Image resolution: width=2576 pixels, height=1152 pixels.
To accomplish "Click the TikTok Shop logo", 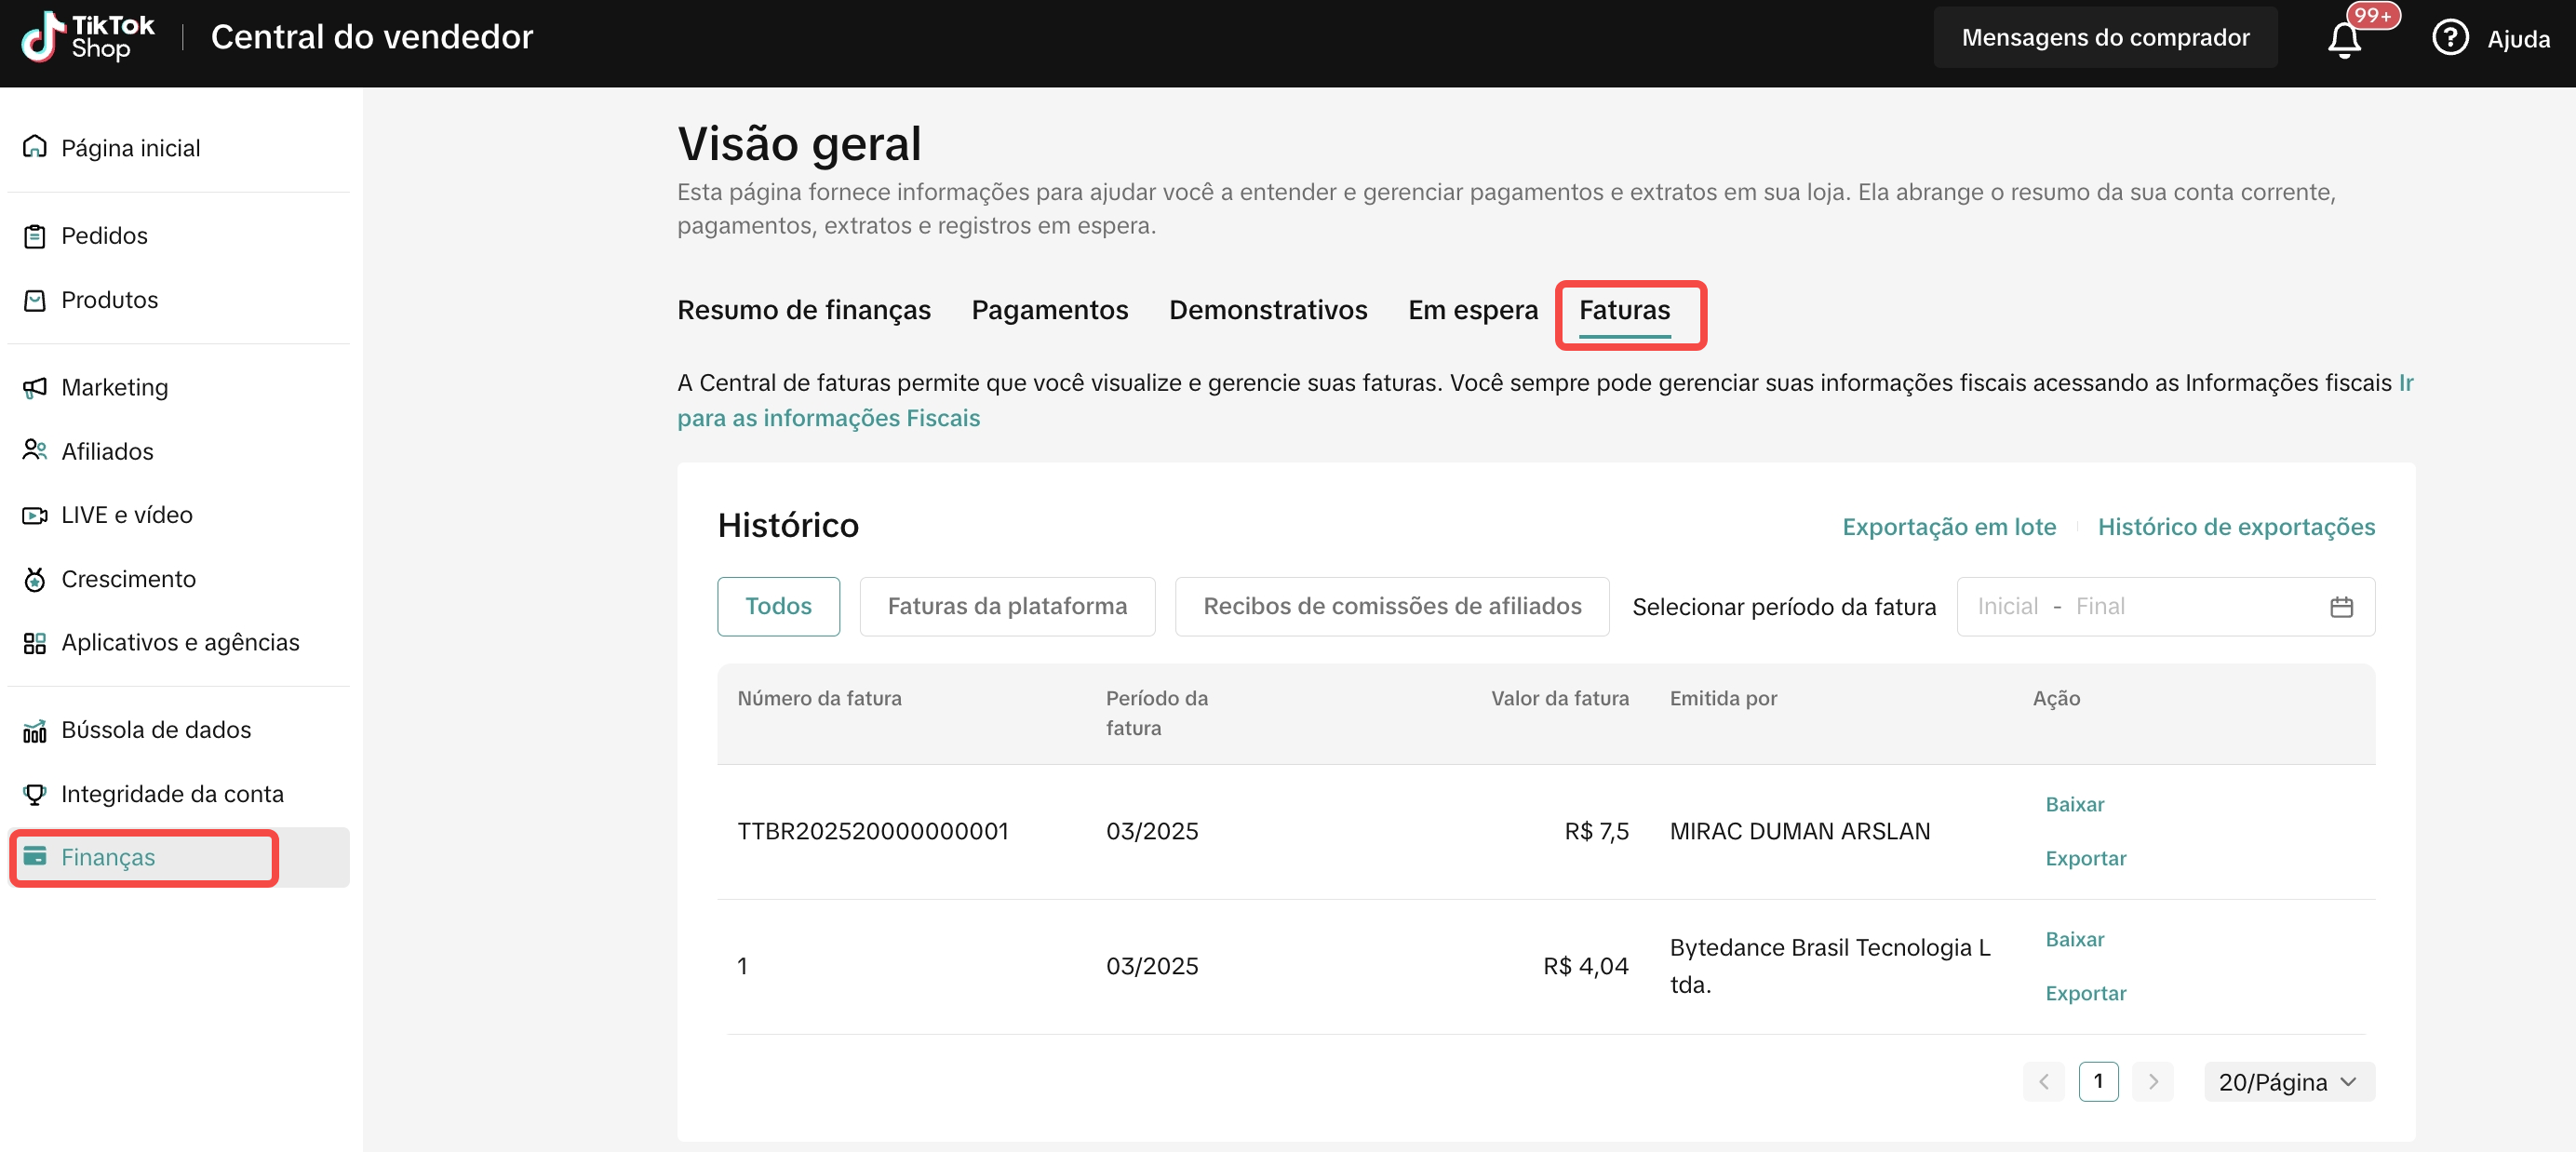I will (88, 37).
